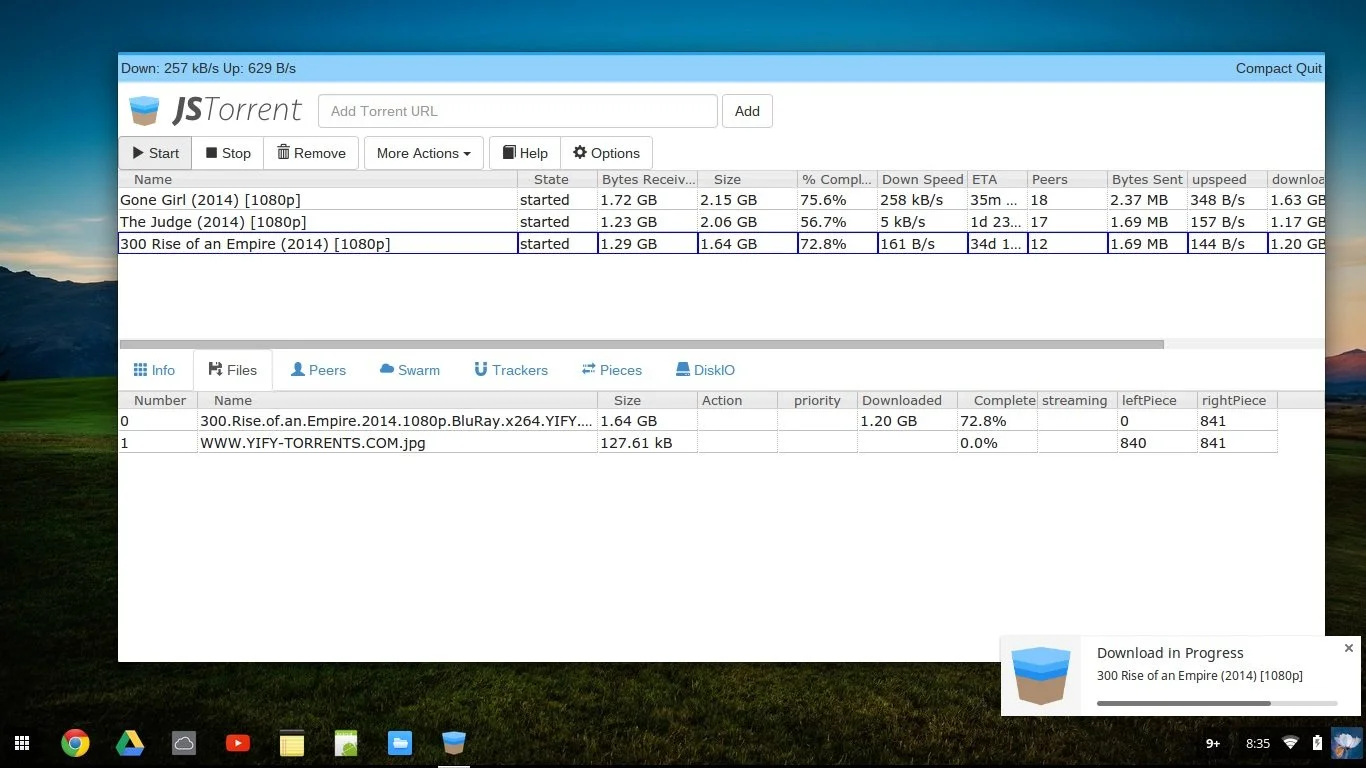Open the Swarm tab
Image resolution: width=1366 pixels, height=768 pixels.
coord(410,370)
